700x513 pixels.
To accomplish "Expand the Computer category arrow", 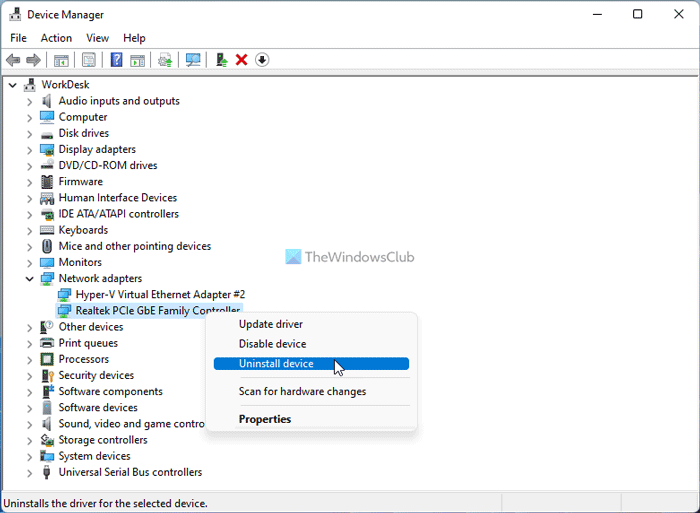I will 29,118.
